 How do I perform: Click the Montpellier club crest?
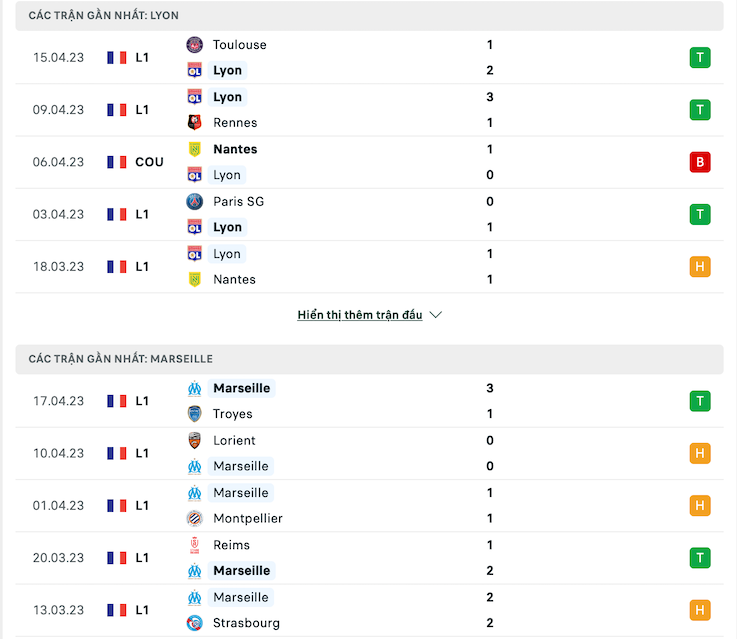click(x=195, y=518)
